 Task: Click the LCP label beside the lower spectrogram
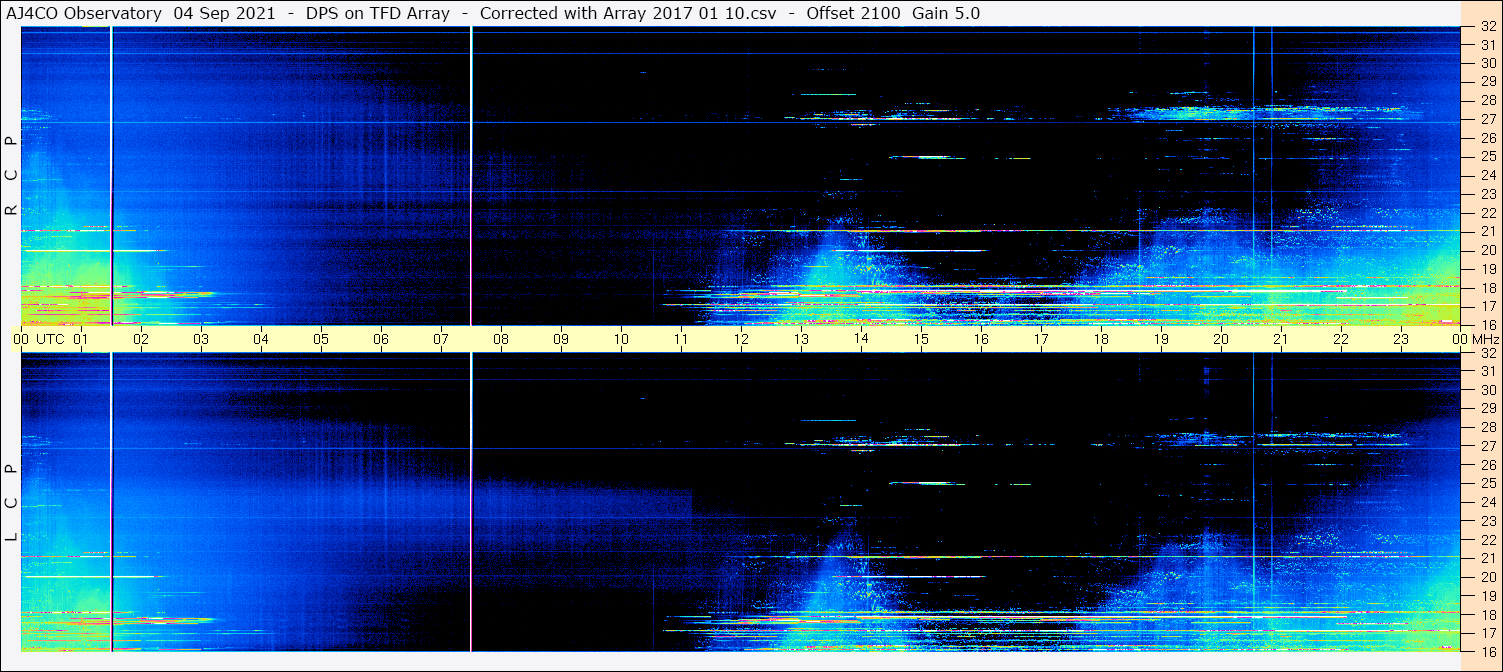point(11,503)
